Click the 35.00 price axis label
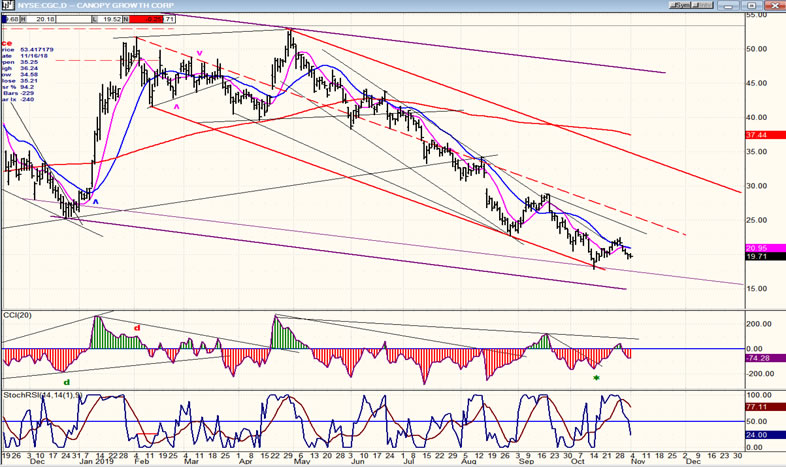Screen dimensions: 786x467 (756, 152)
